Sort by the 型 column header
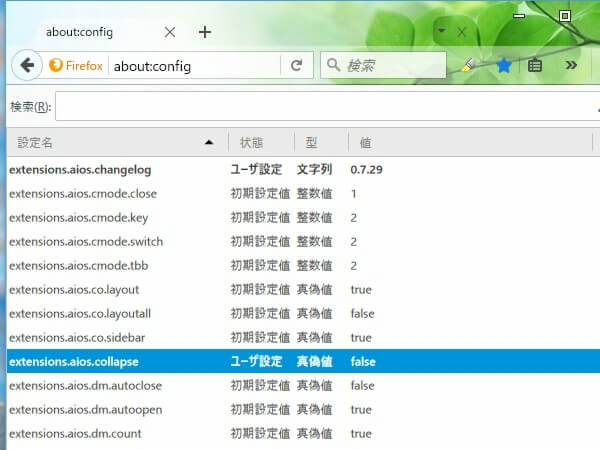The height and width of the screenshot is (450, 600). (x=321, y=143)
